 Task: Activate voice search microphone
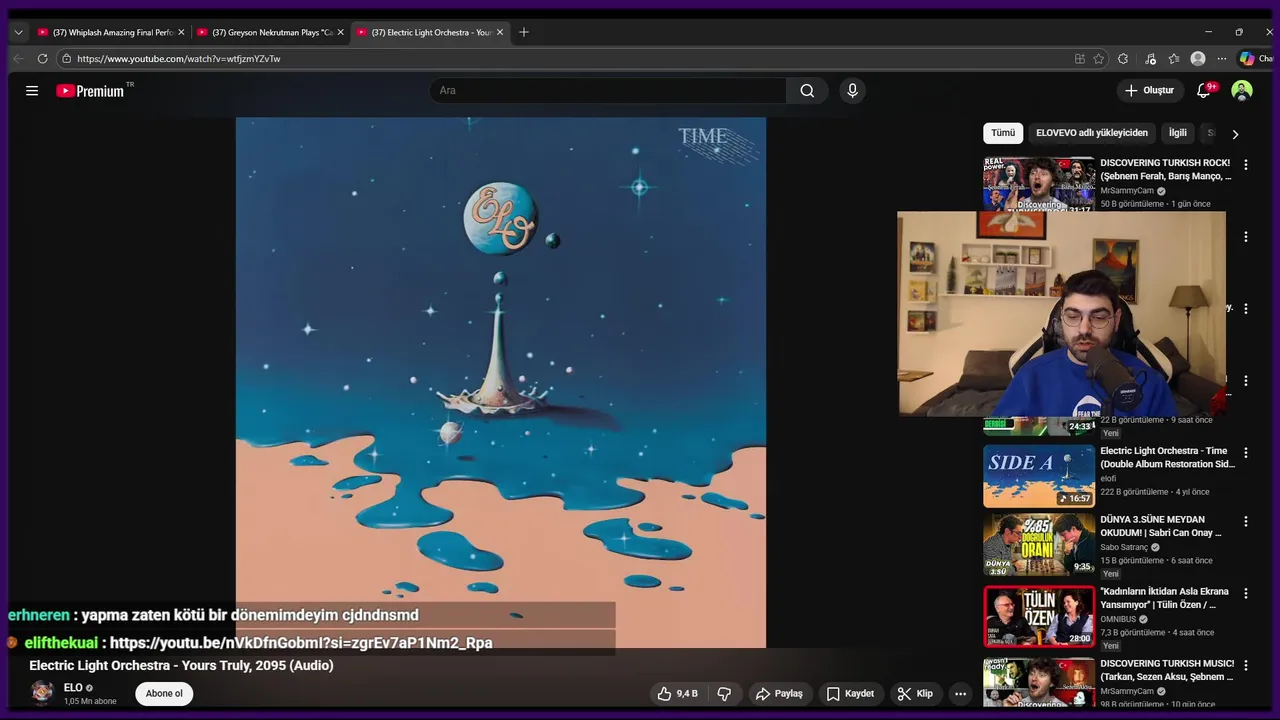pyautogui.click(x=852, y=91)
